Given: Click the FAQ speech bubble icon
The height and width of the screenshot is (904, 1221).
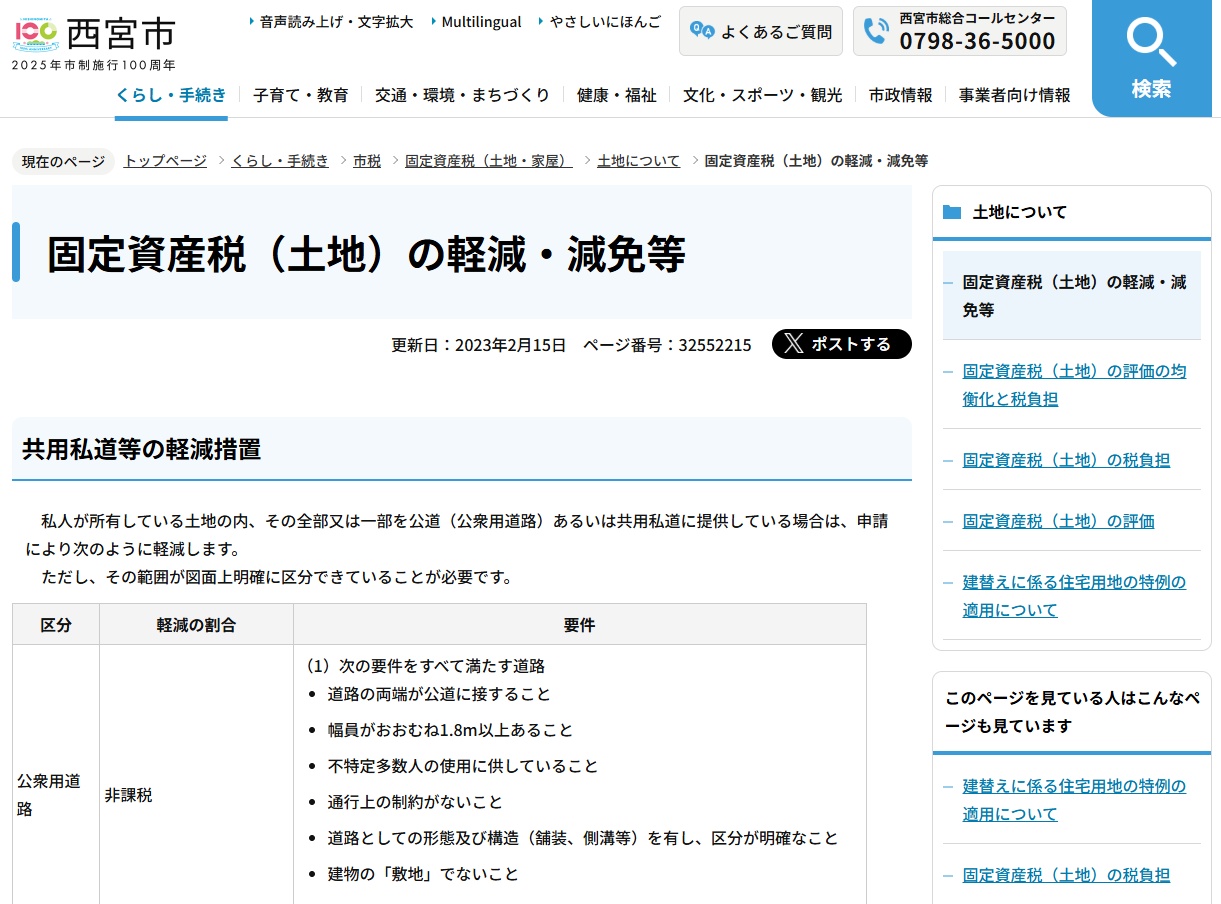Looking at the screenshot, I should (x=703, y=32).
